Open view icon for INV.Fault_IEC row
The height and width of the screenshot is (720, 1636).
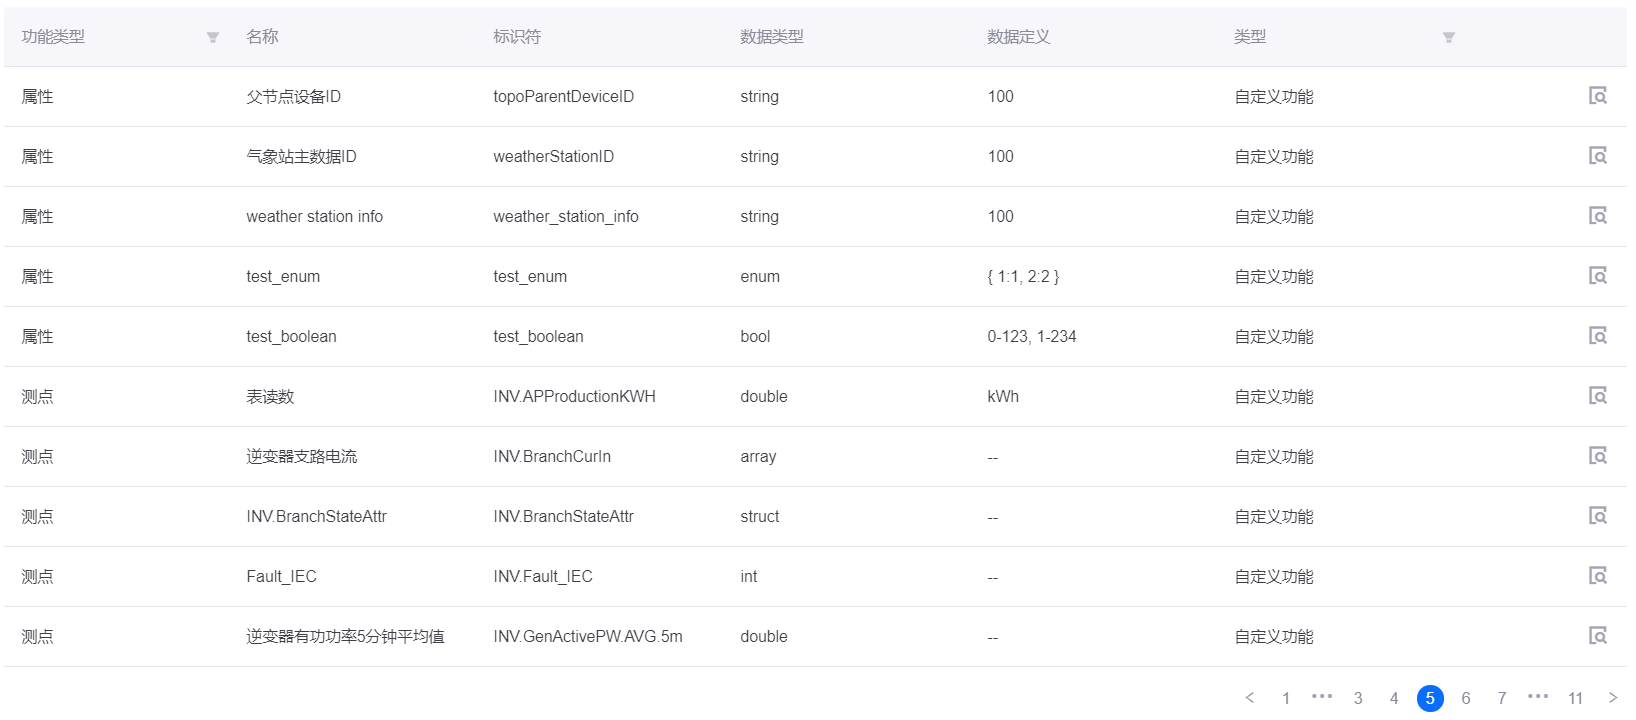(1598, 576)
